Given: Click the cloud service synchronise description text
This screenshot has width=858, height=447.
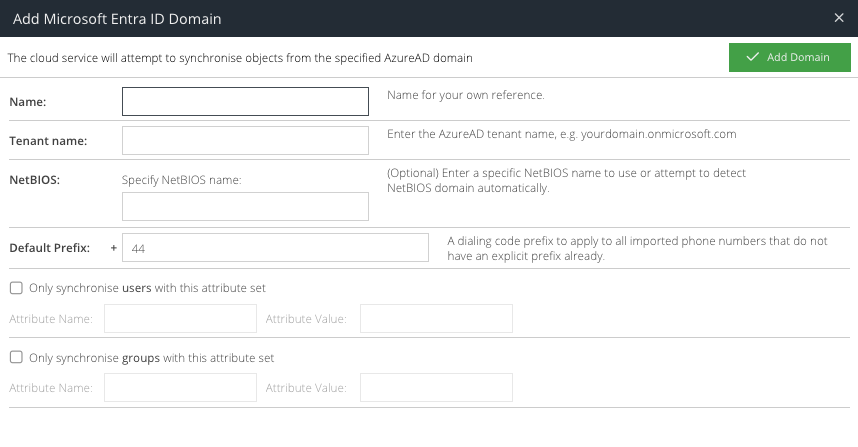Looking at the screenshot, I should (240, 58).
